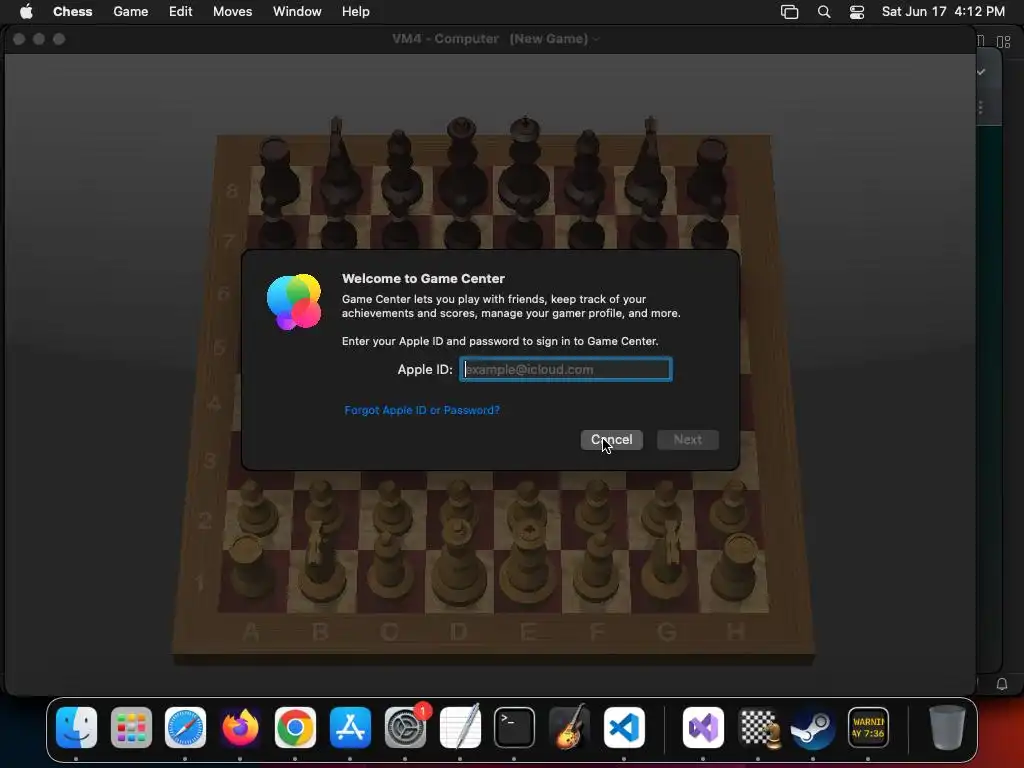Open Stage Manager window icon in menu bar
1024x768 pixels.
pyautogui.click(x=790, y=12)
